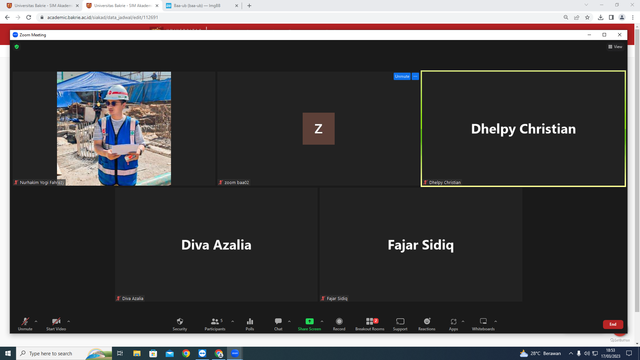Expand the arrow beside Whiteboards

tap(496, 322)
